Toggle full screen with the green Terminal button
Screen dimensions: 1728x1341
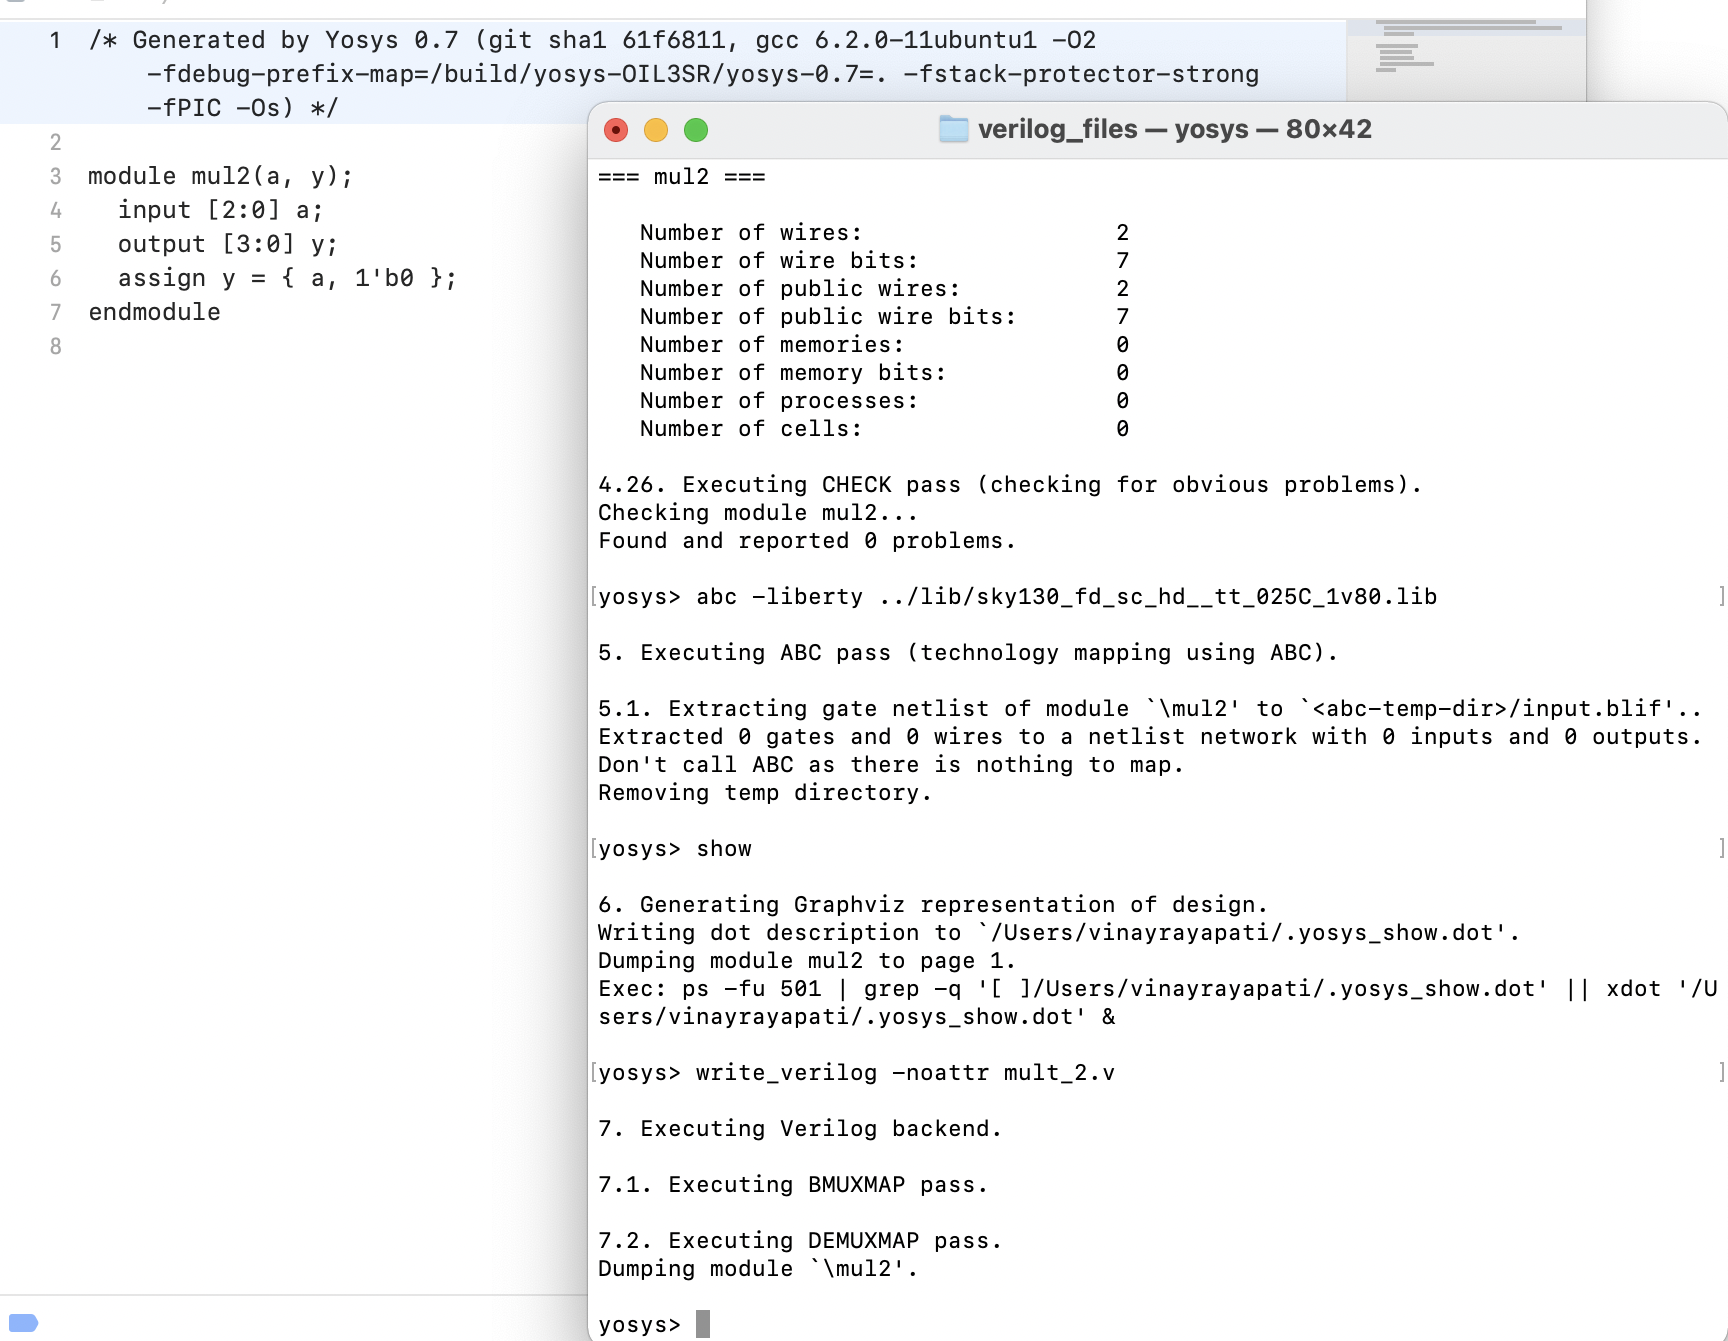[696, 130]
